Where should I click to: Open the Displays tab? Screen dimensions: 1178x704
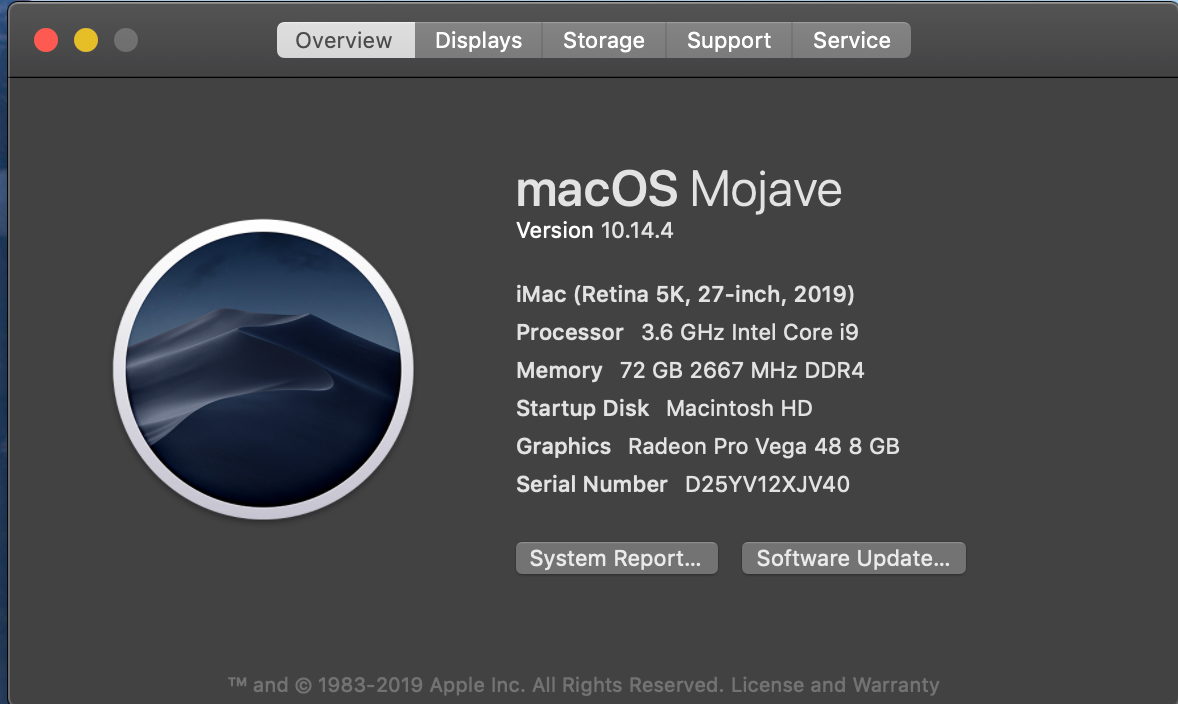tap(478, 41)
